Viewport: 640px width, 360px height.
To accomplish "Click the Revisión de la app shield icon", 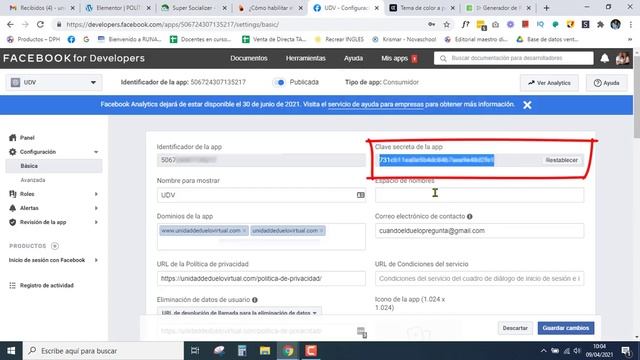I will [x=13, y=222].
